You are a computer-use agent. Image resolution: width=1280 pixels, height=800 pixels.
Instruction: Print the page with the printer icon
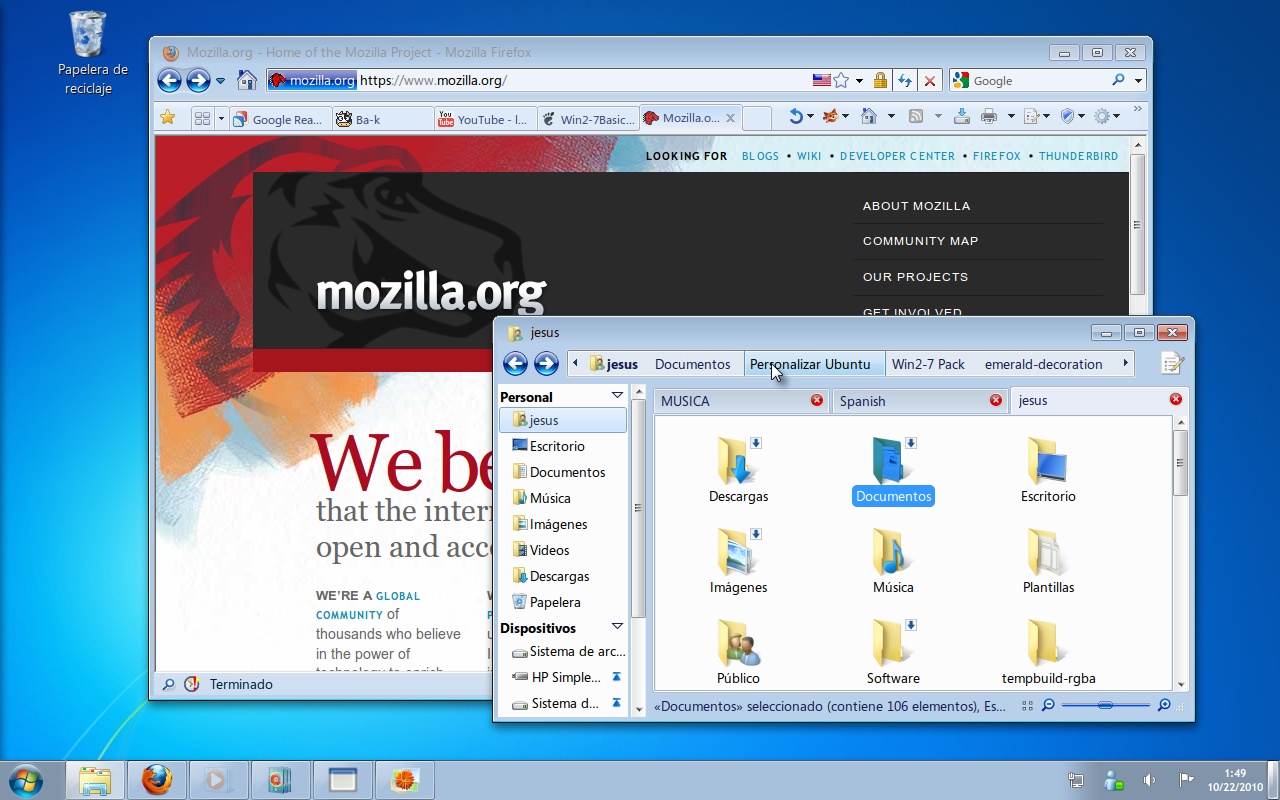(x=989, y=117)
